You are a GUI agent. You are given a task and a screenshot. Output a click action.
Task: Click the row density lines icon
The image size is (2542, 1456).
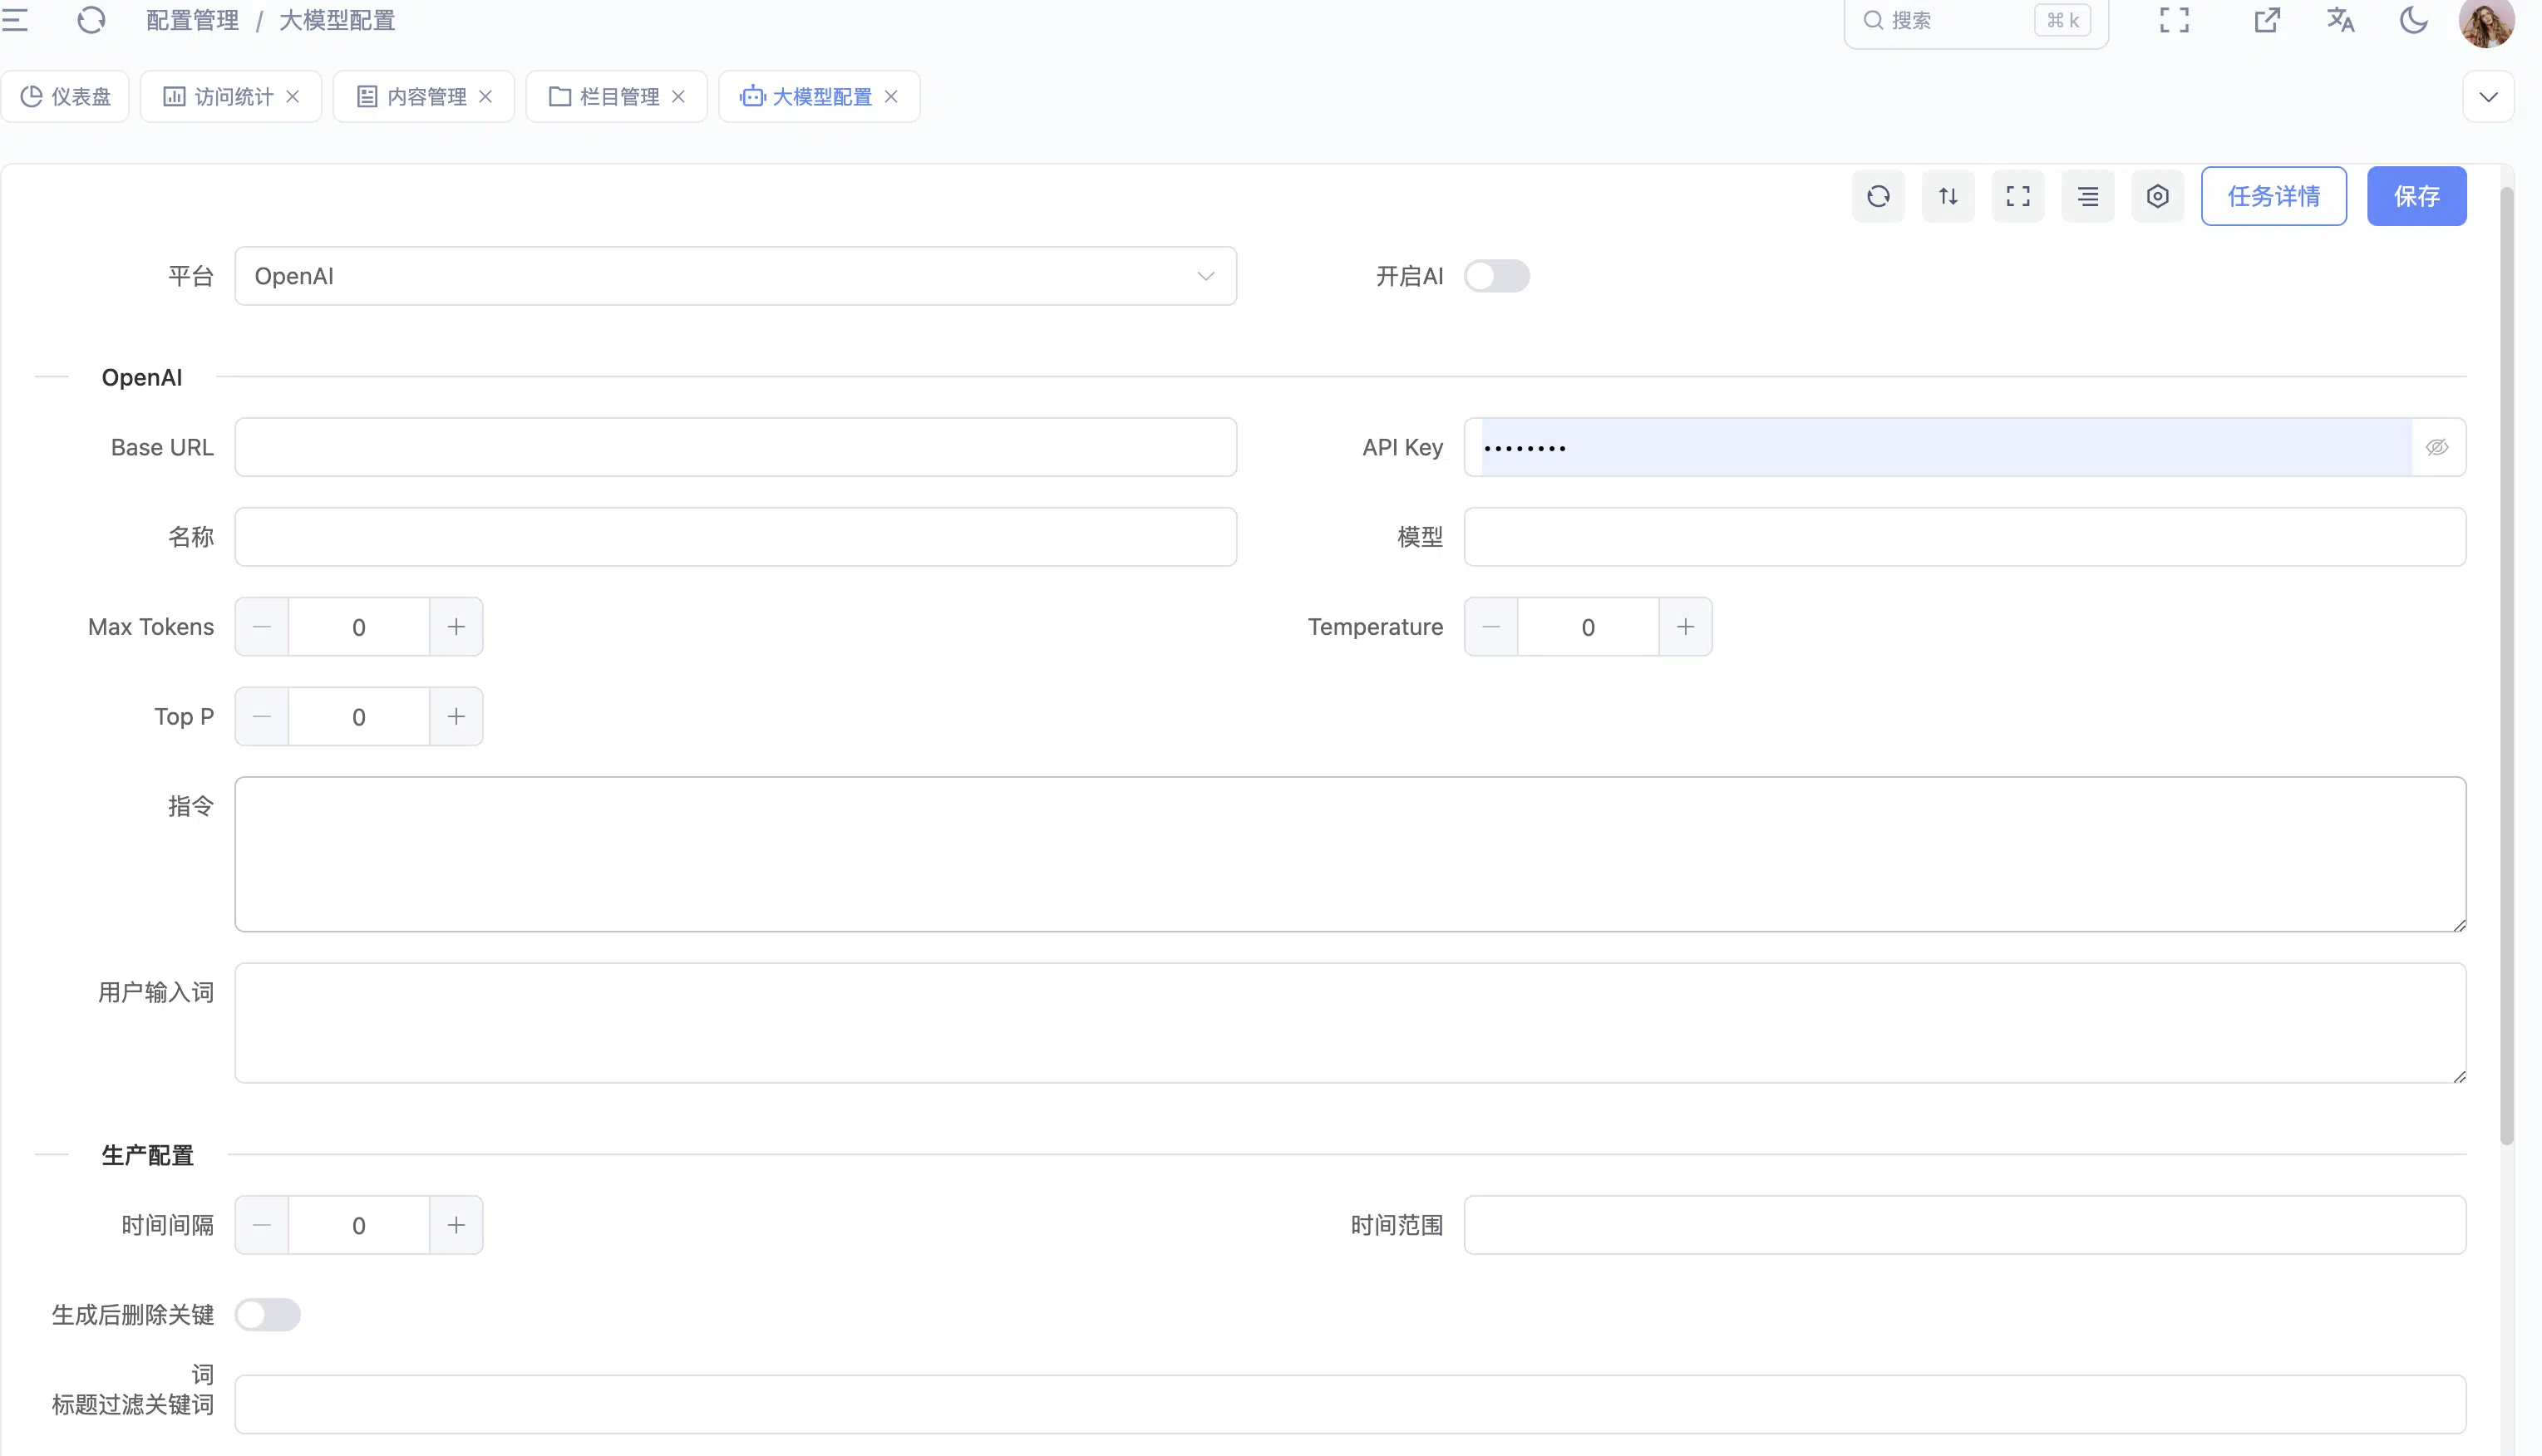click(x=2088, y=196)
